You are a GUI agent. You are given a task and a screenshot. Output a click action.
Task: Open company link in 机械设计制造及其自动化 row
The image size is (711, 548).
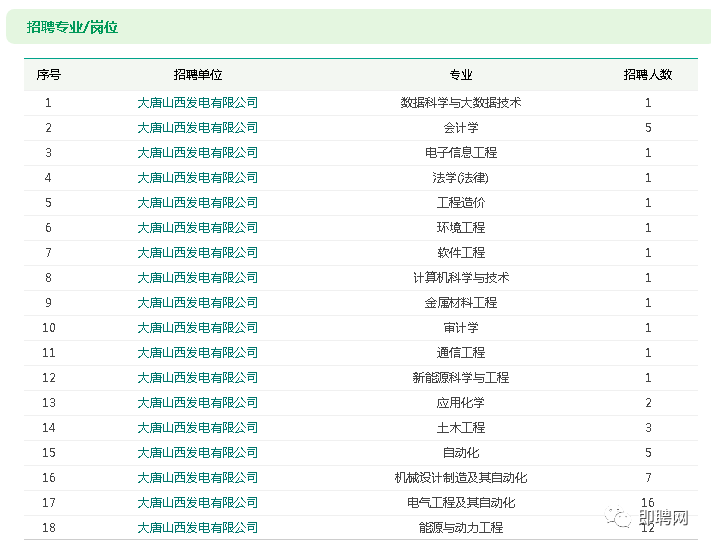click(198, 477)
